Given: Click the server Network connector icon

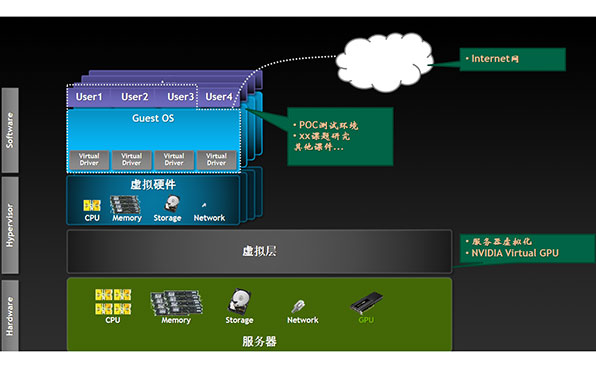Looking at the screenshot, I should [x=298, y=307].
